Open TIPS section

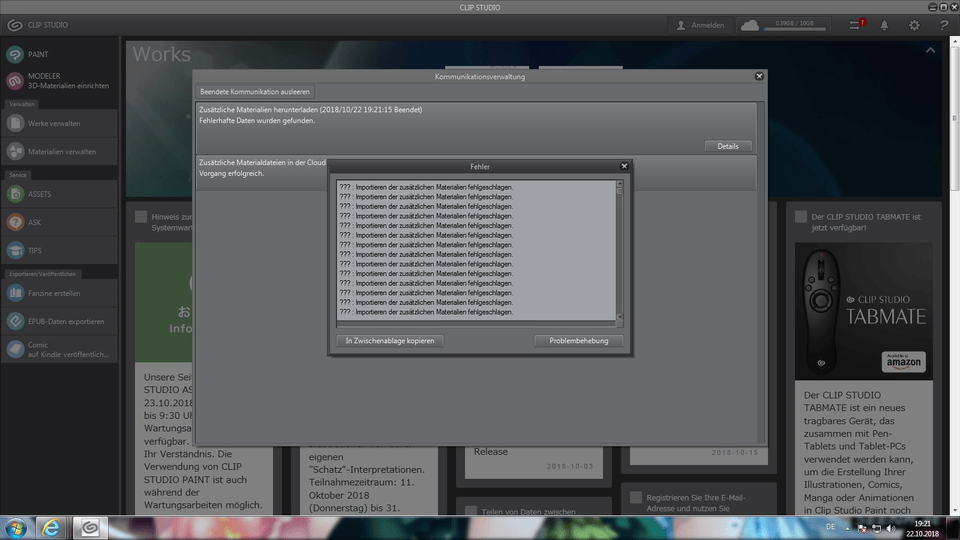pos(59,250)
